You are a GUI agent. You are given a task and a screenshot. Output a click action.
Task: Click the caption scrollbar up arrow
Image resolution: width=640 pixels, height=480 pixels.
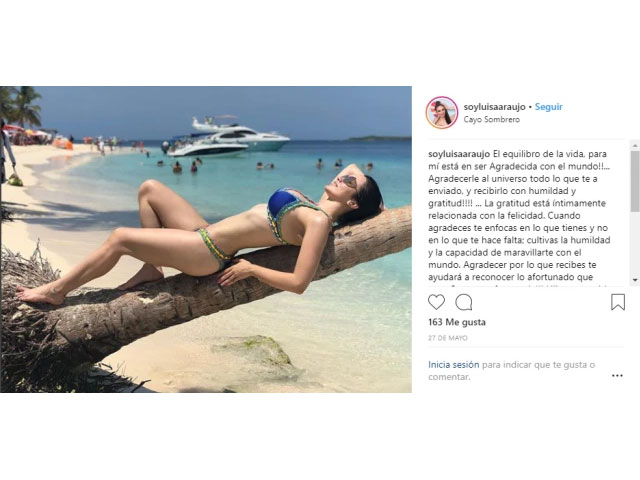pyautogui.click(x=635, y=145)
